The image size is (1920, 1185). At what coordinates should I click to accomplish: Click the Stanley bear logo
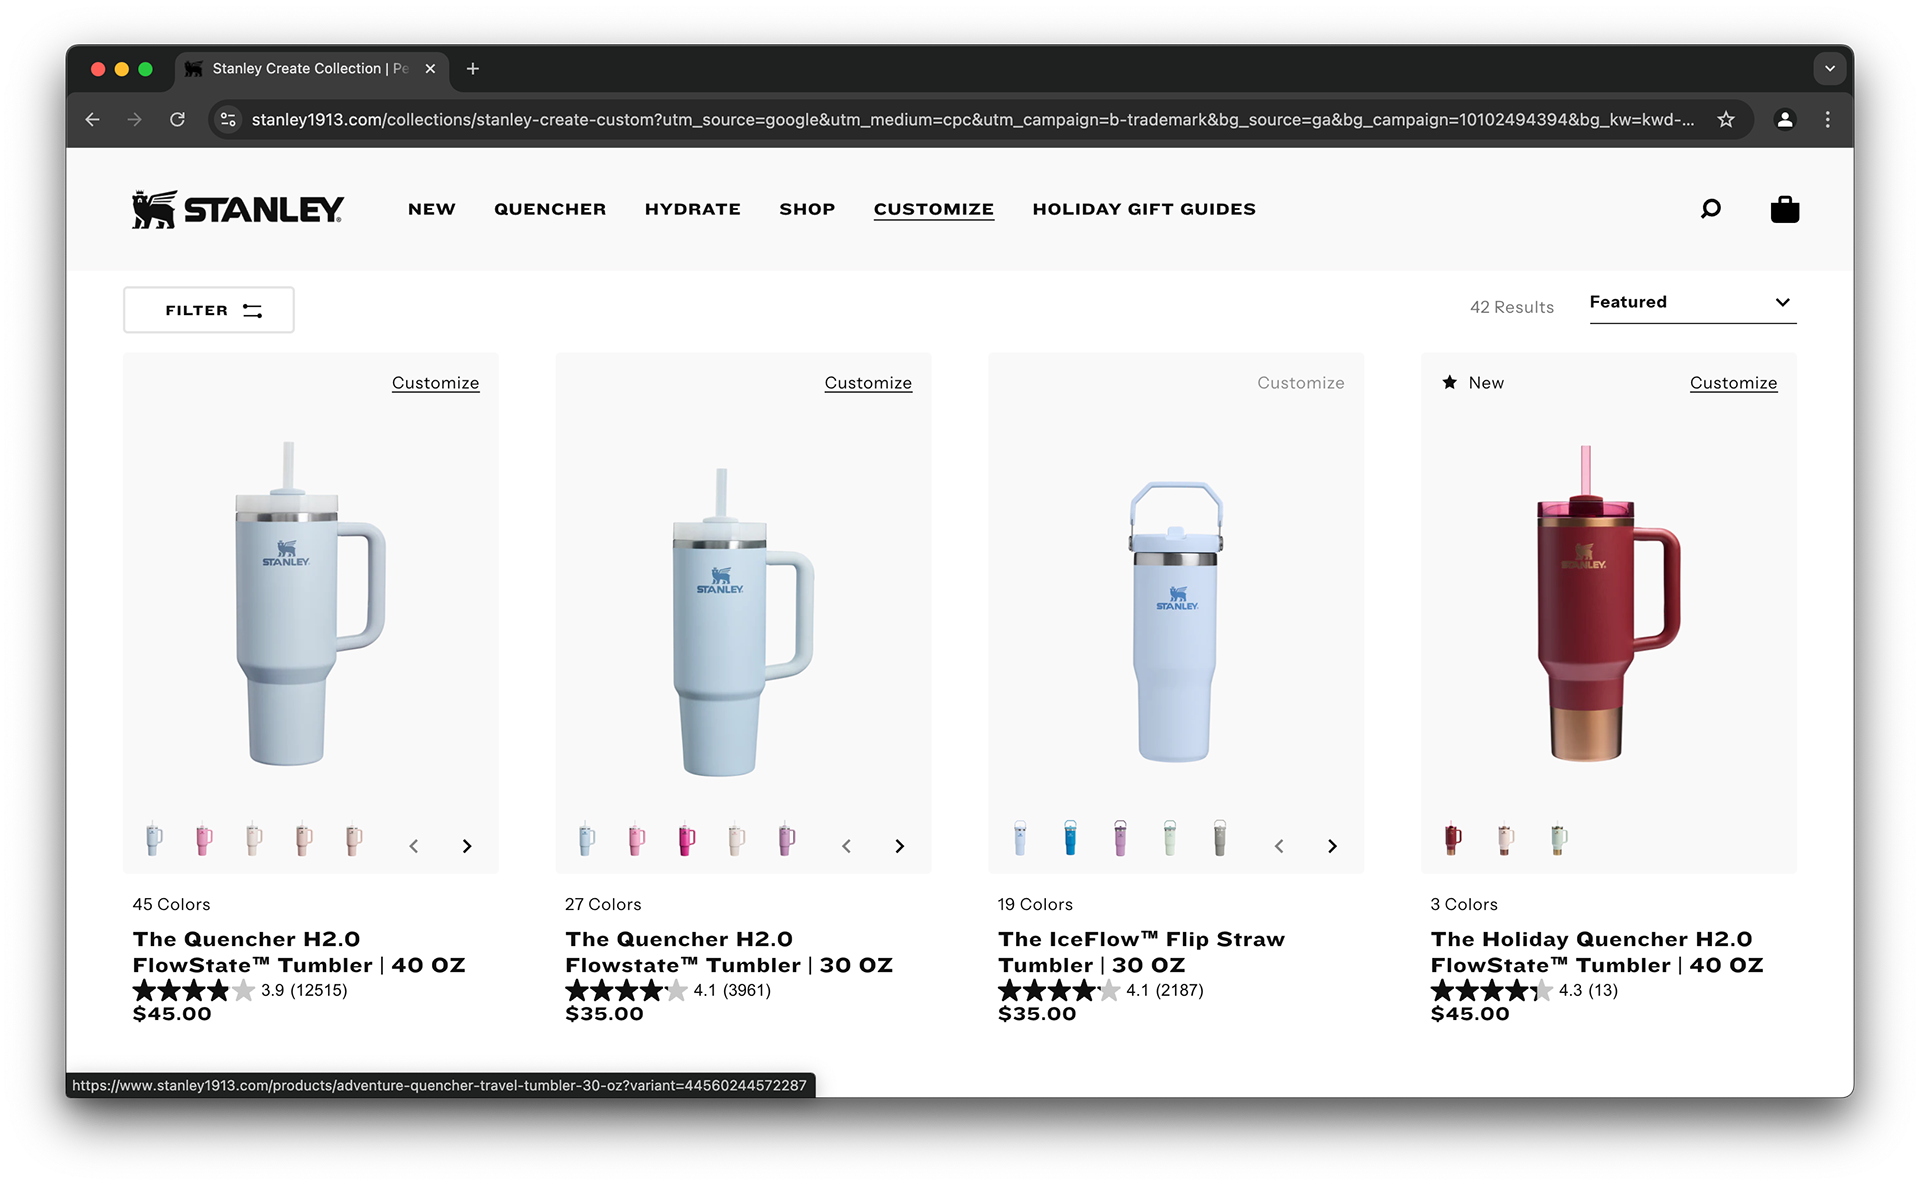click(x=238, y=209)
